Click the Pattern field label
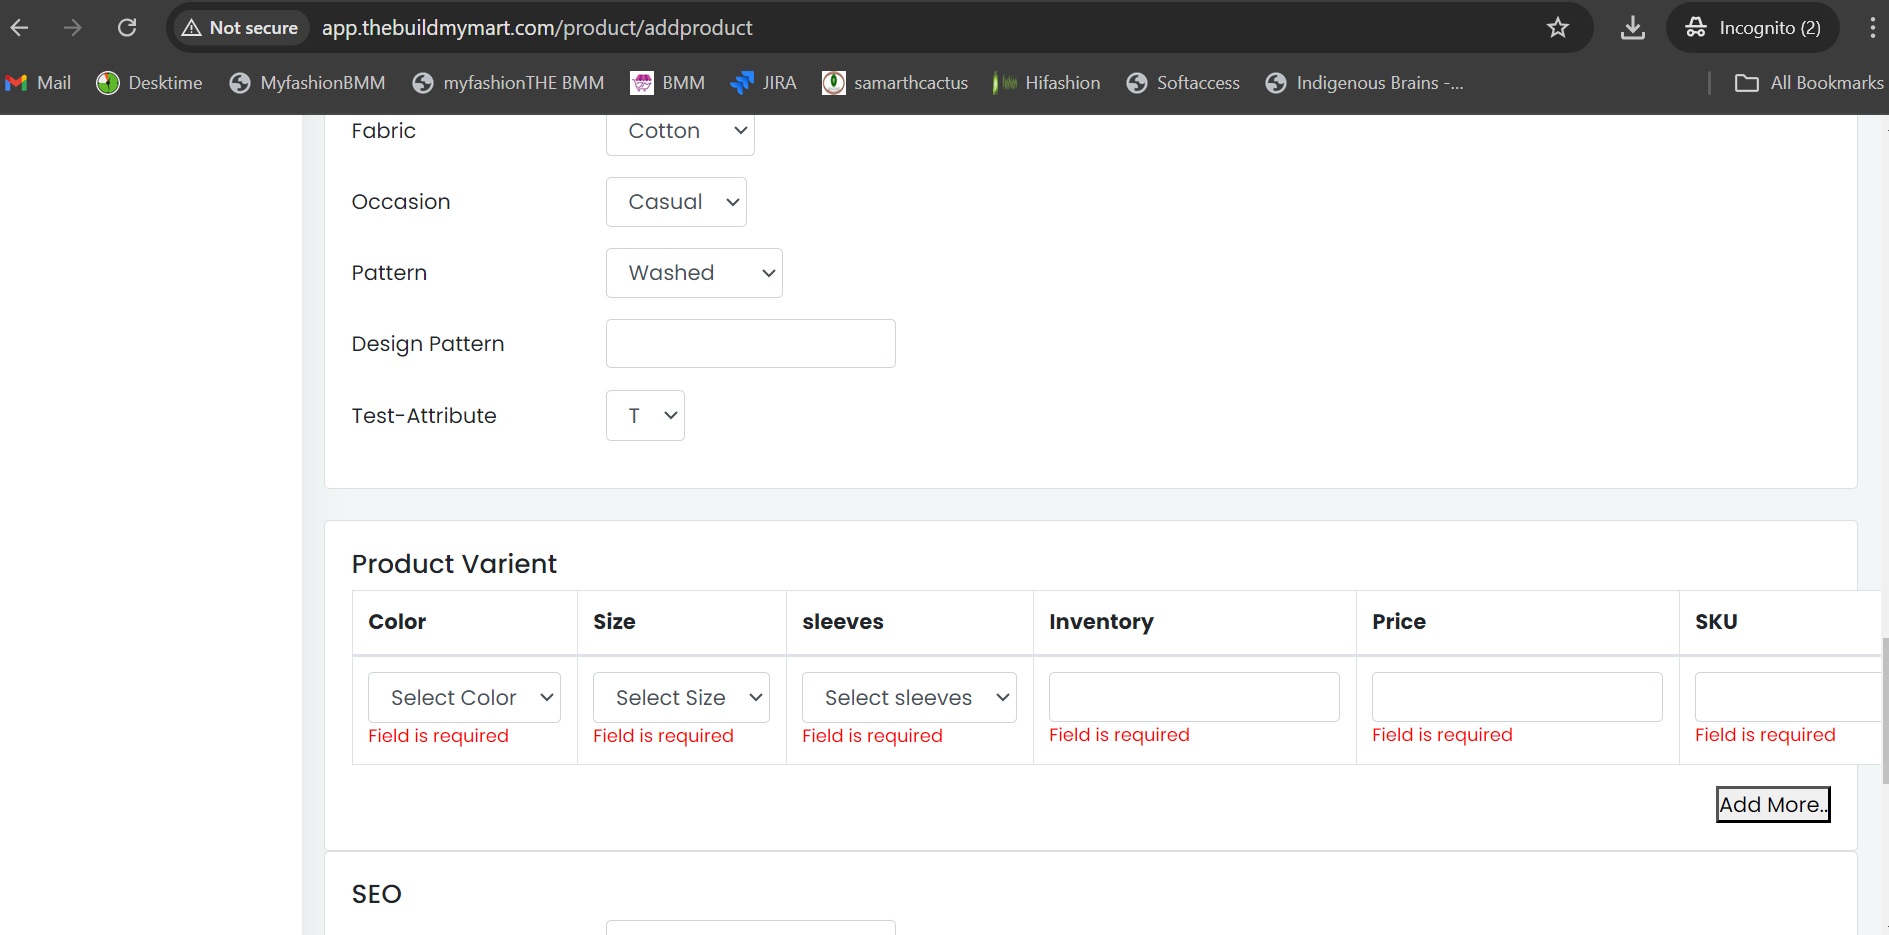1889x935 pixels. coord(389,273)
